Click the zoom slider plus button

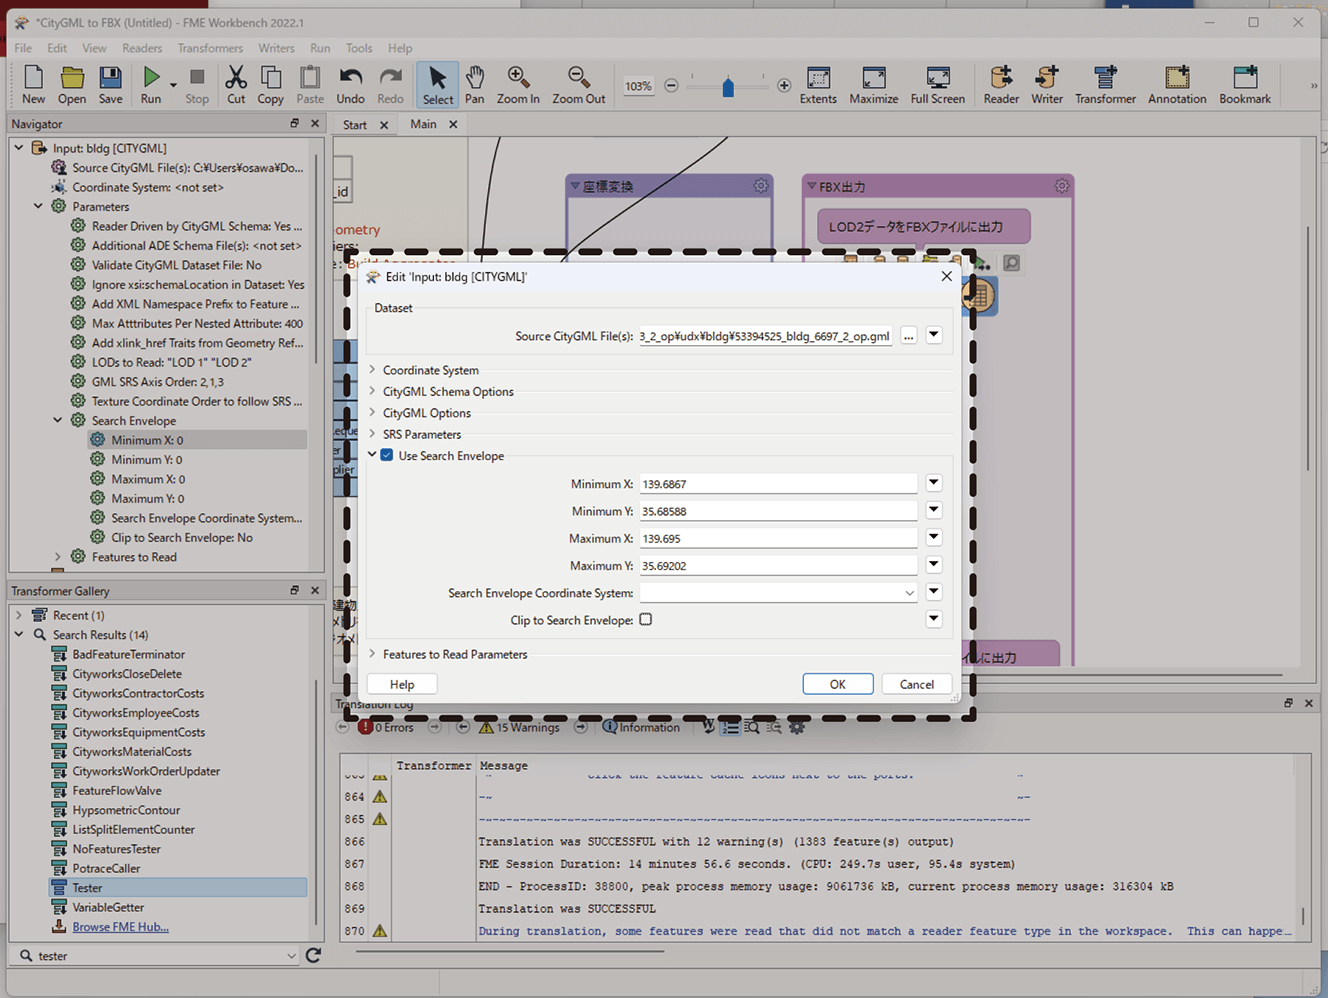click(x=784, y=86)
